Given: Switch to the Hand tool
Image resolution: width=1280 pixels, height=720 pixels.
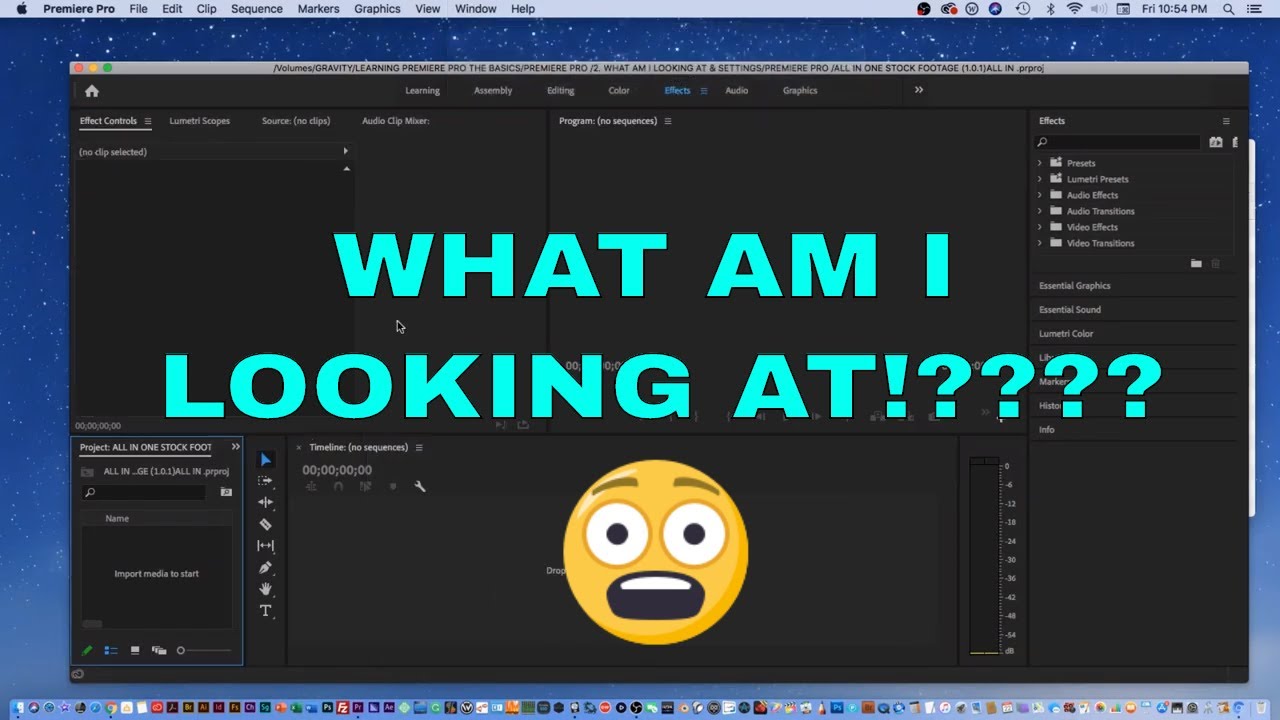Looking at the screenshot, I should (x=265, y=589).
